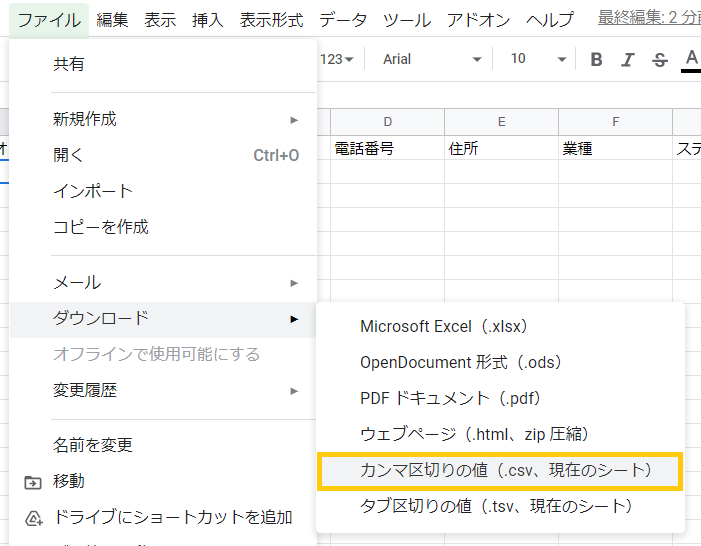Click the 住所 cell

coord(502,148)
